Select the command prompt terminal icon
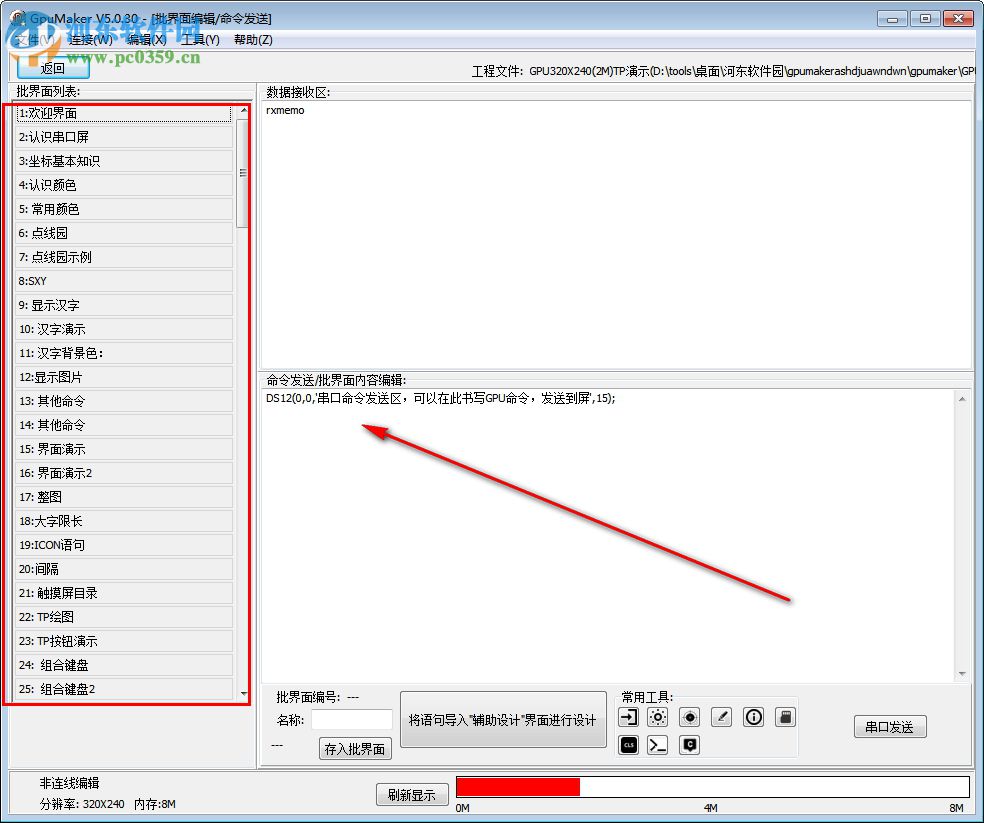This screenshot has width=984, height=823. (x=658, y=744)
